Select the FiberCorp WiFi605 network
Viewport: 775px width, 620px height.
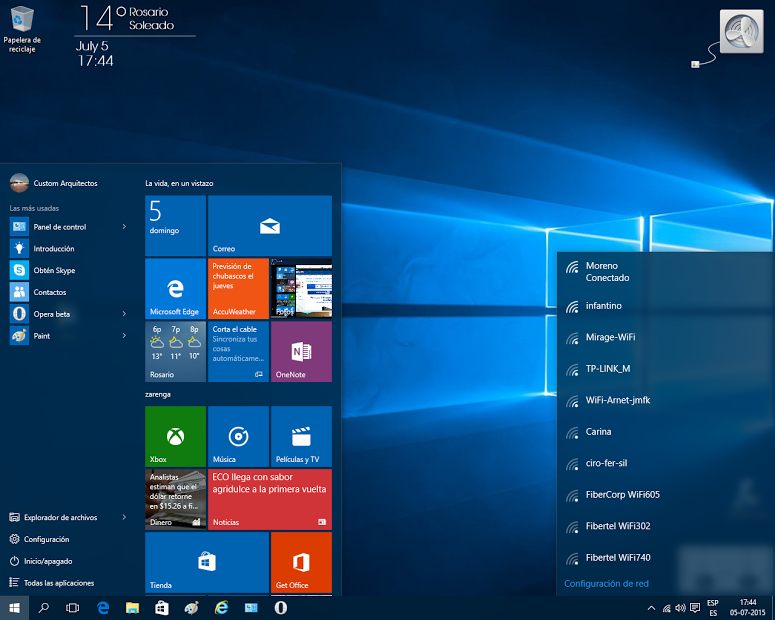(665, 495)
